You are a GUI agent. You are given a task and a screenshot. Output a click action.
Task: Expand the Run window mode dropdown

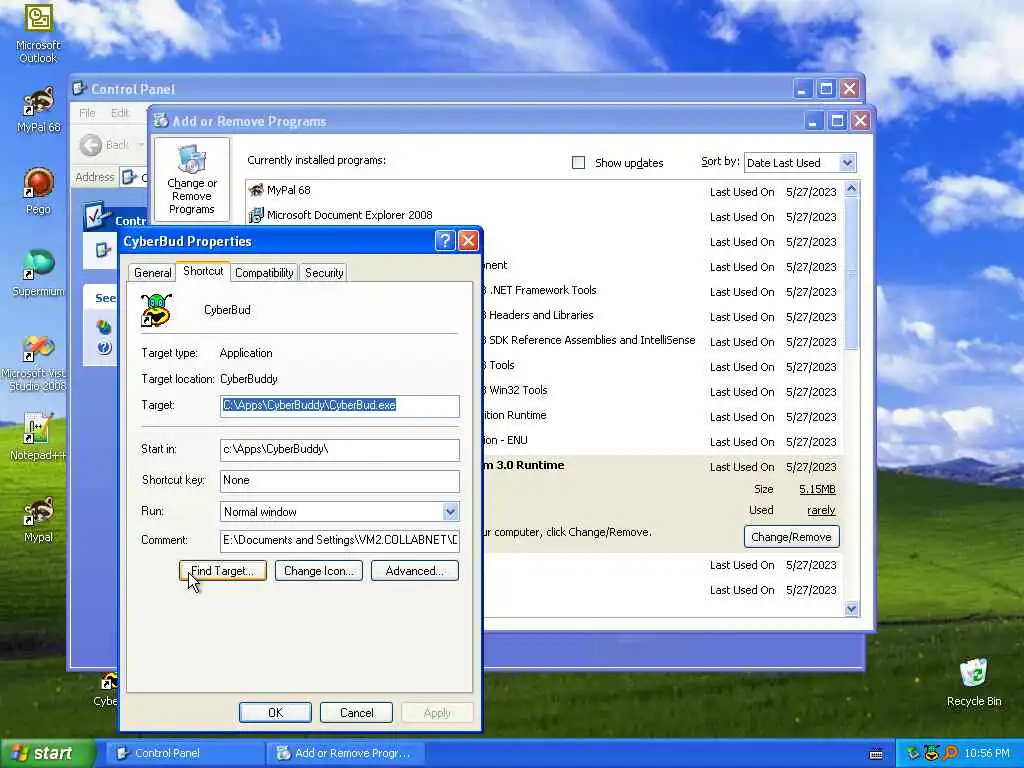click(450, 511)
